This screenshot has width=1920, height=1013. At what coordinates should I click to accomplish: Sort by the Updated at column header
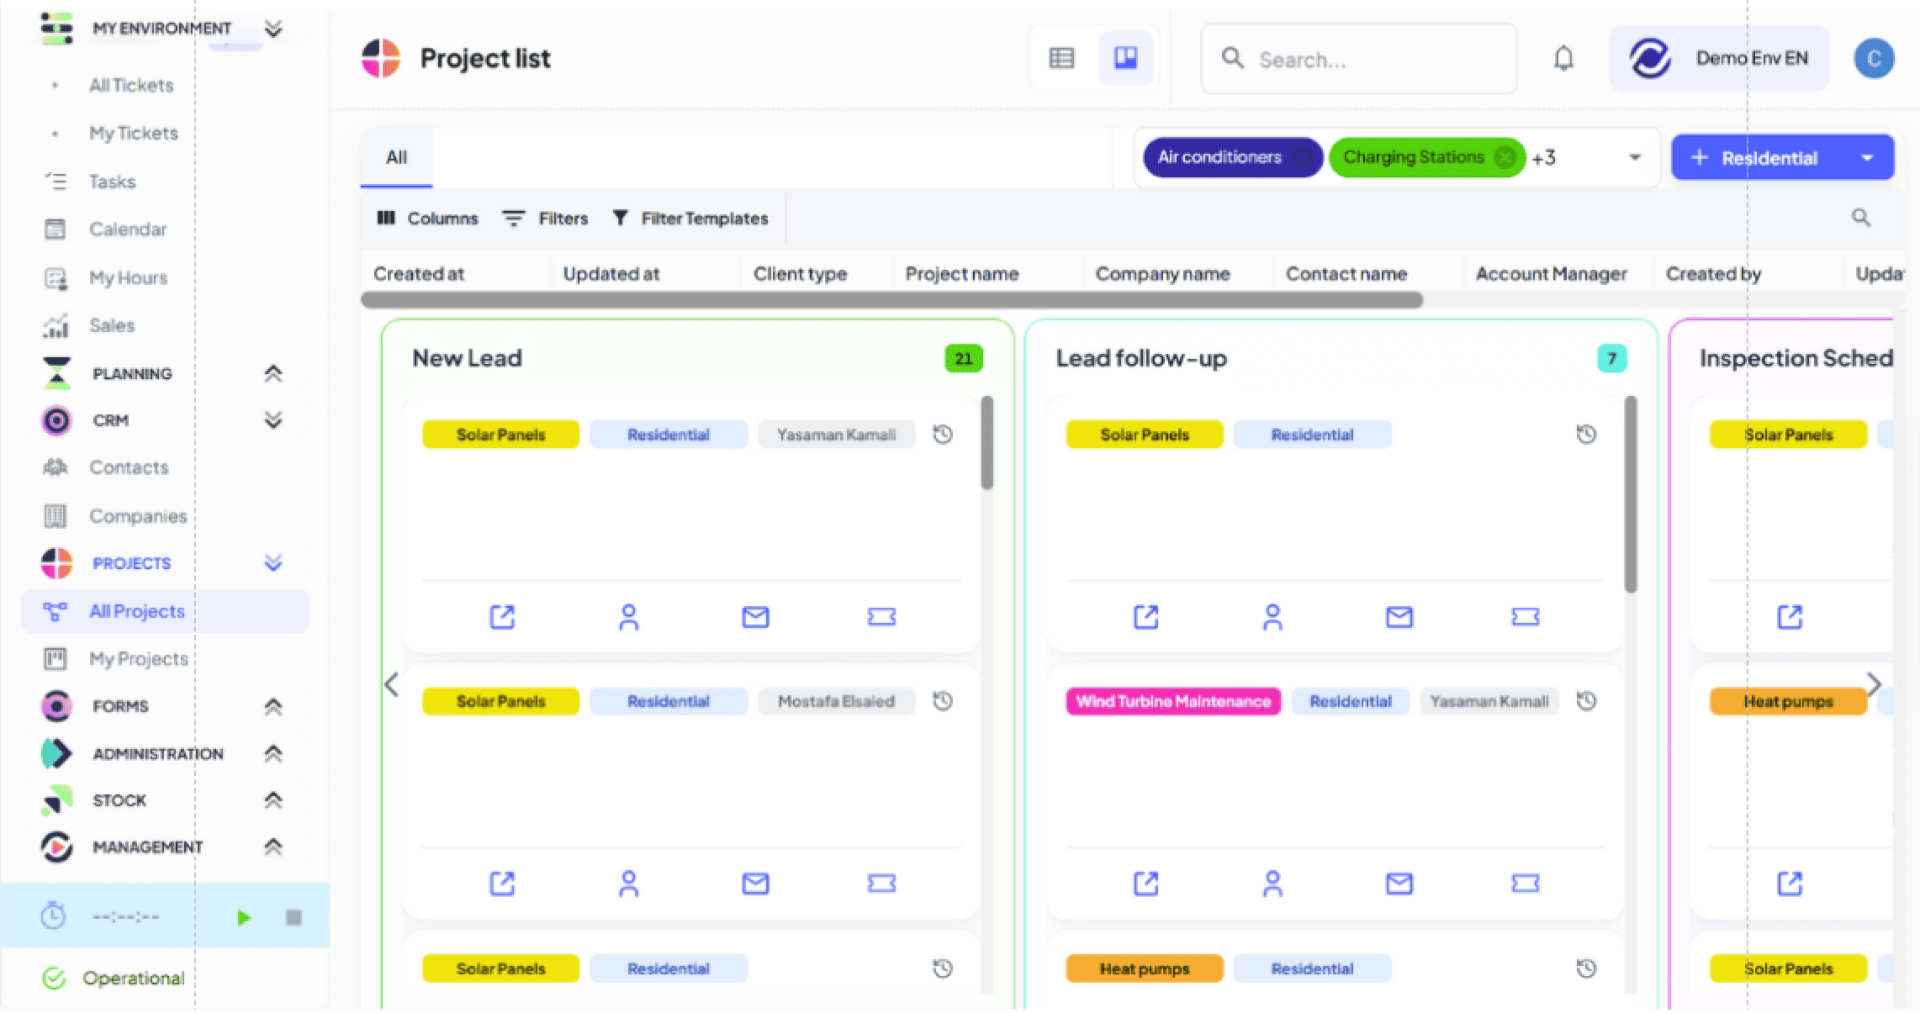pyautogui.click(x=611, y=274)
